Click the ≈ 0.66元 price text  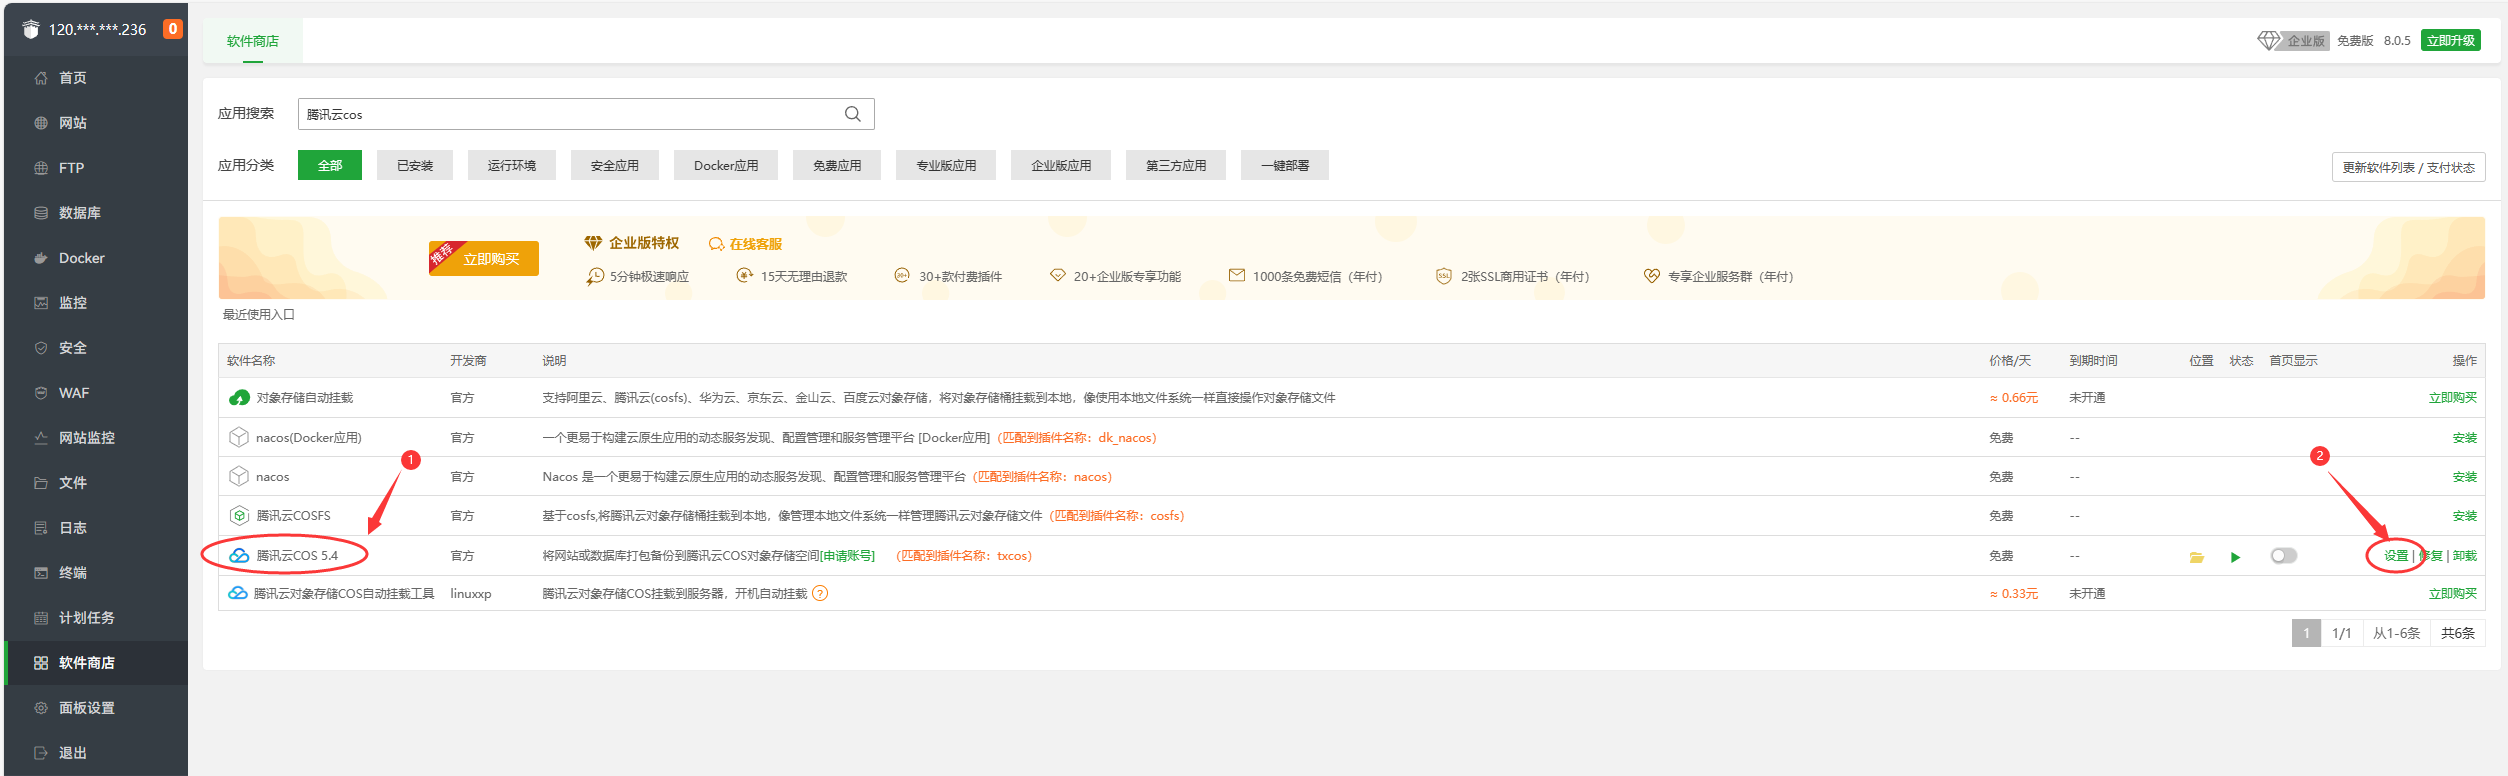(x=2014, y=398)
